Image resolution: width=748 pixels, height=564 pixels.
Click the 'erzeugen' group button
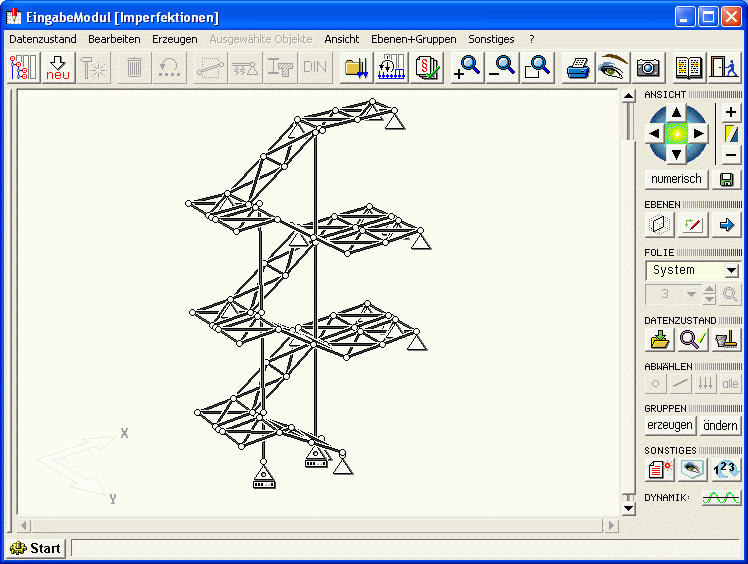670,425
